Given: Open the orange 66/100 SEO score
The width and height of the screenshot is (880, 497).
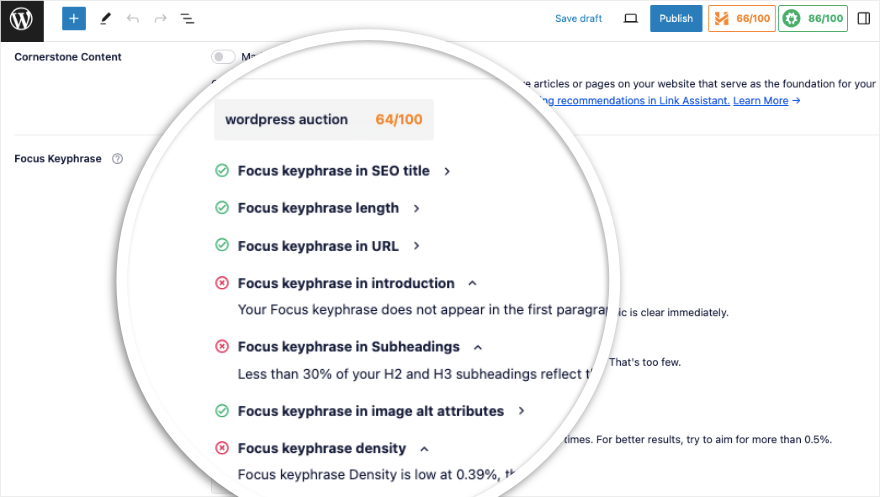Looking at the screenshot, I should [741, 19].
